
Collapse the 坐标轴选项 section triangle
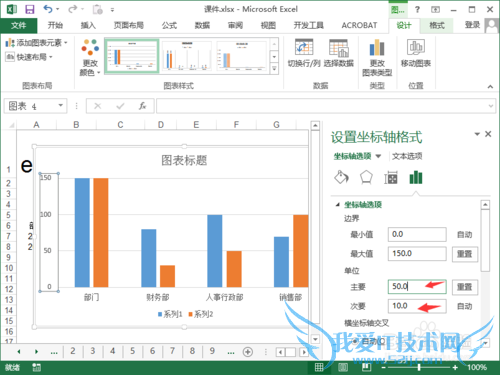tap(338, 205)
